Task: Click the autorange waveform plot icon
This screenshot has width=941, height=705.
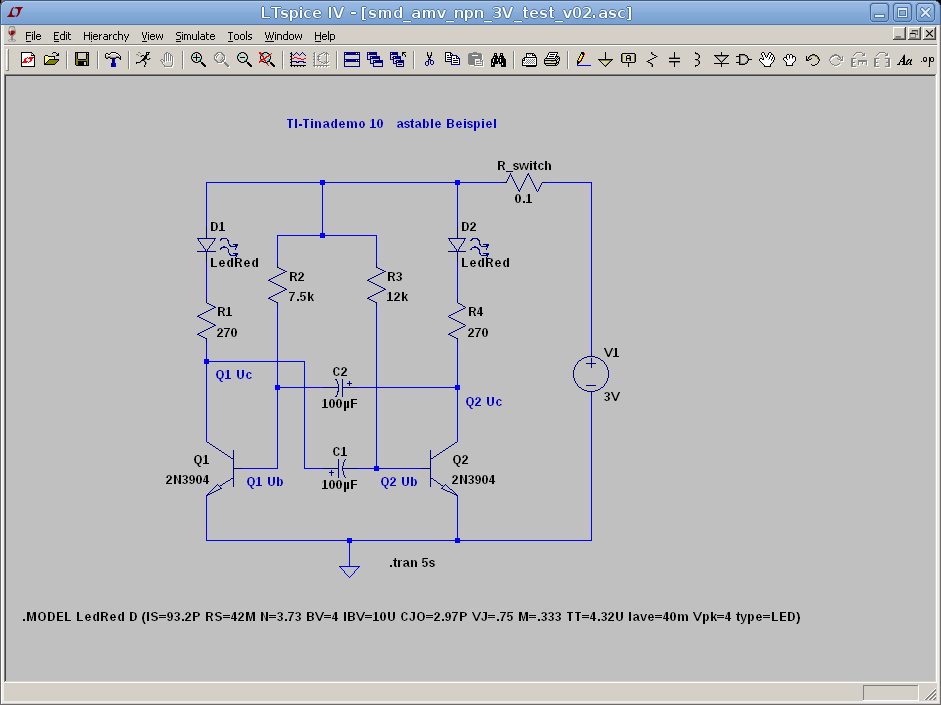Action: click(x=298, y=59)
